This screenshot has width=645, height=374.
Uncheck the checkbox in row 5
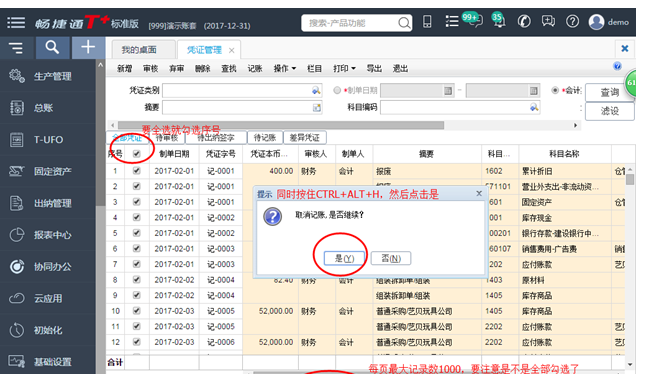137,233
